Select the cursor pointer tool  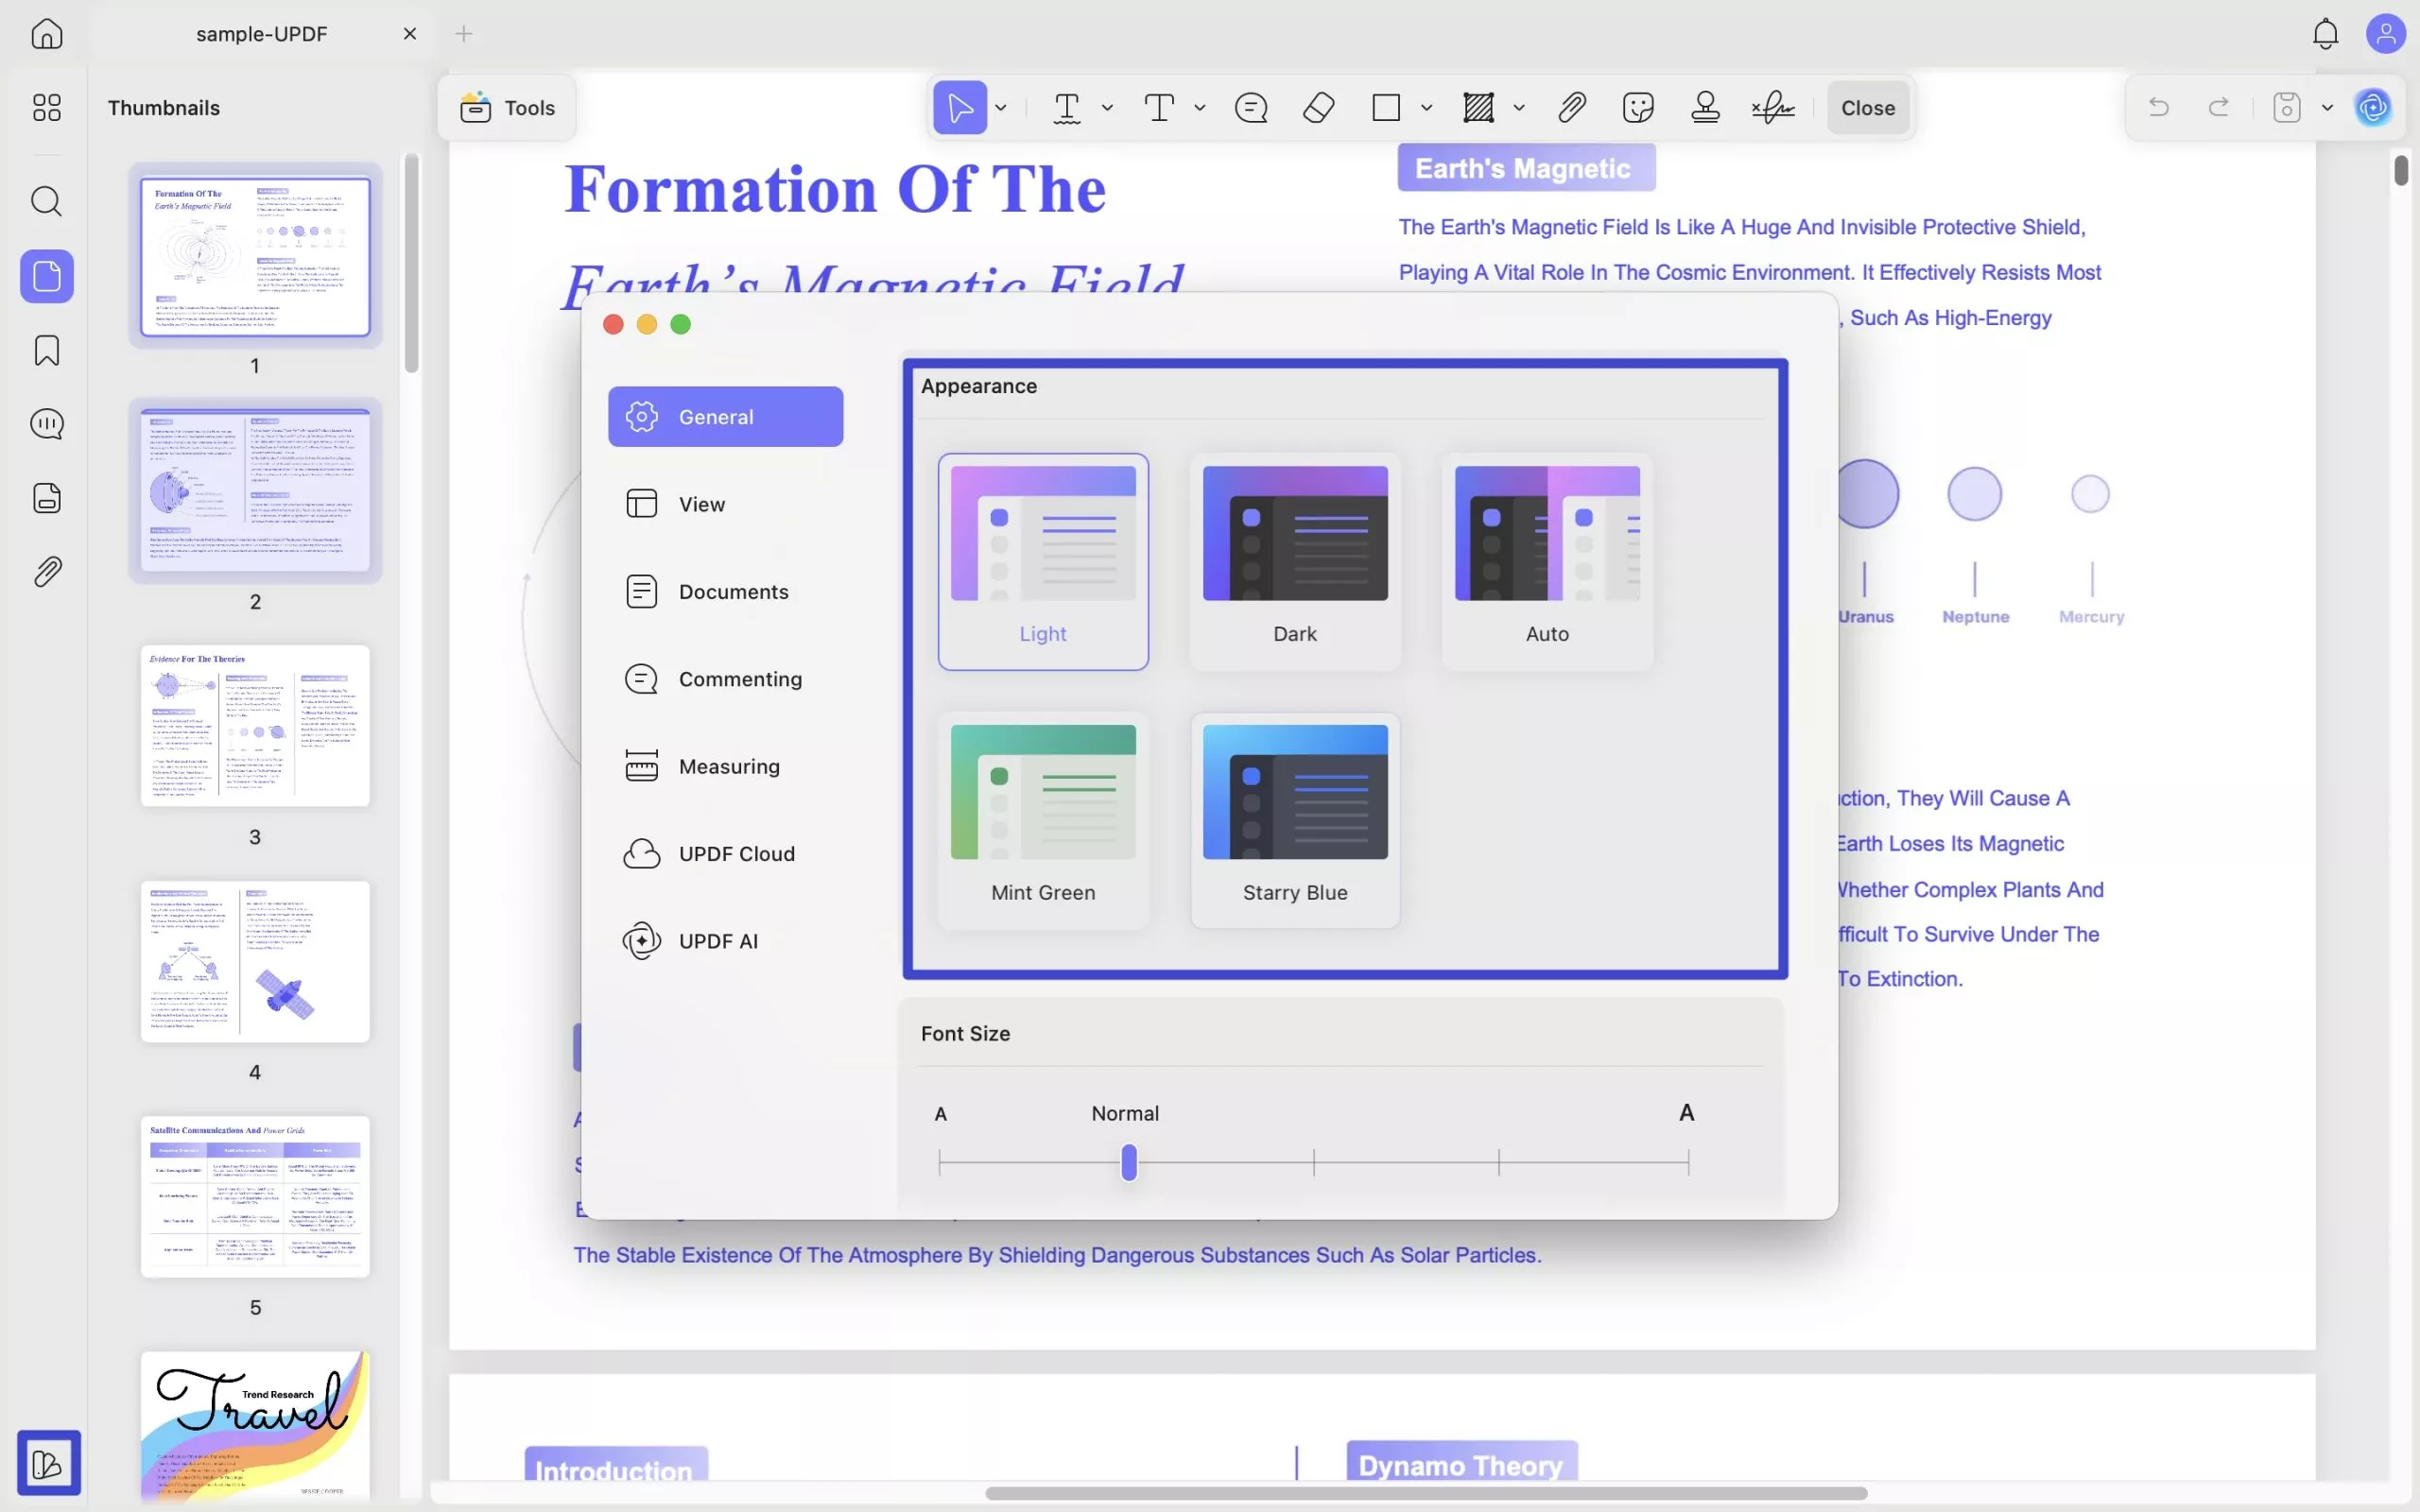(x=960, y=107)
